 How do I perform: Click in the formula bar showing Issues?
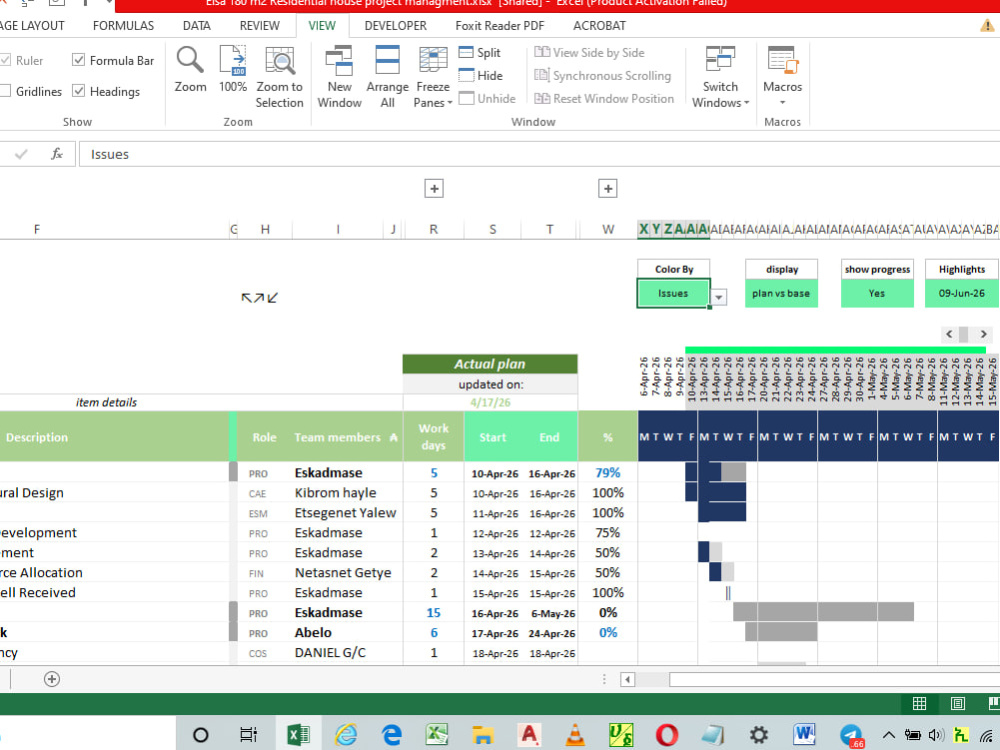pyautogui.click(x=538, y=154)
